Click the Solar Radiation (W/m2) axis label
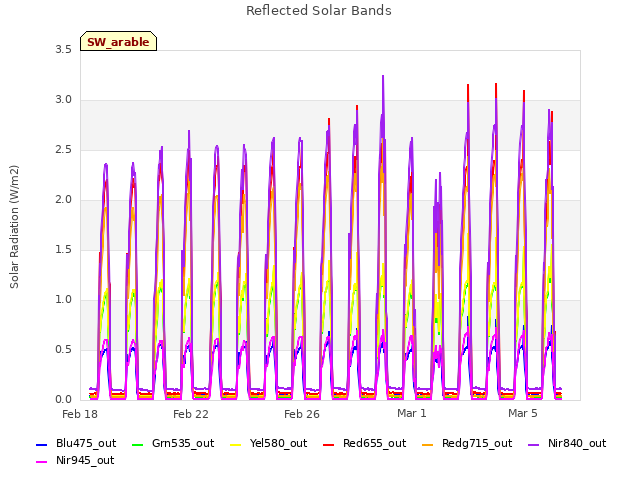The width and height of the screenshot is (640, 480). click(x=14, y=227)
